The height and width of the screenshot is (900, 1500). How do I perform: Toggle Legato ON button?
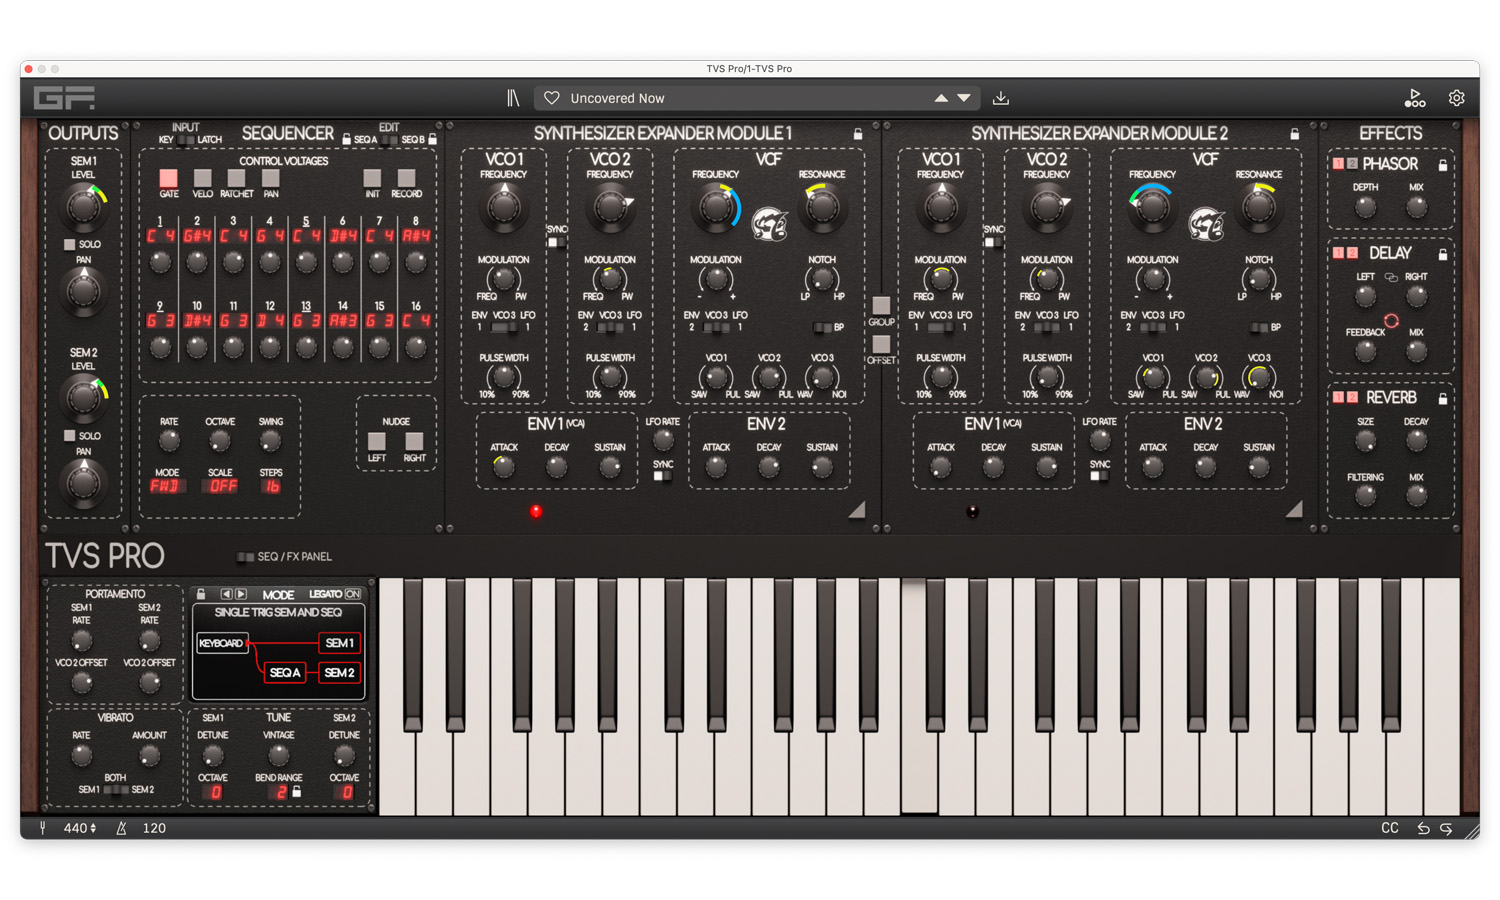pyautogui.click(x=352, y=594)
